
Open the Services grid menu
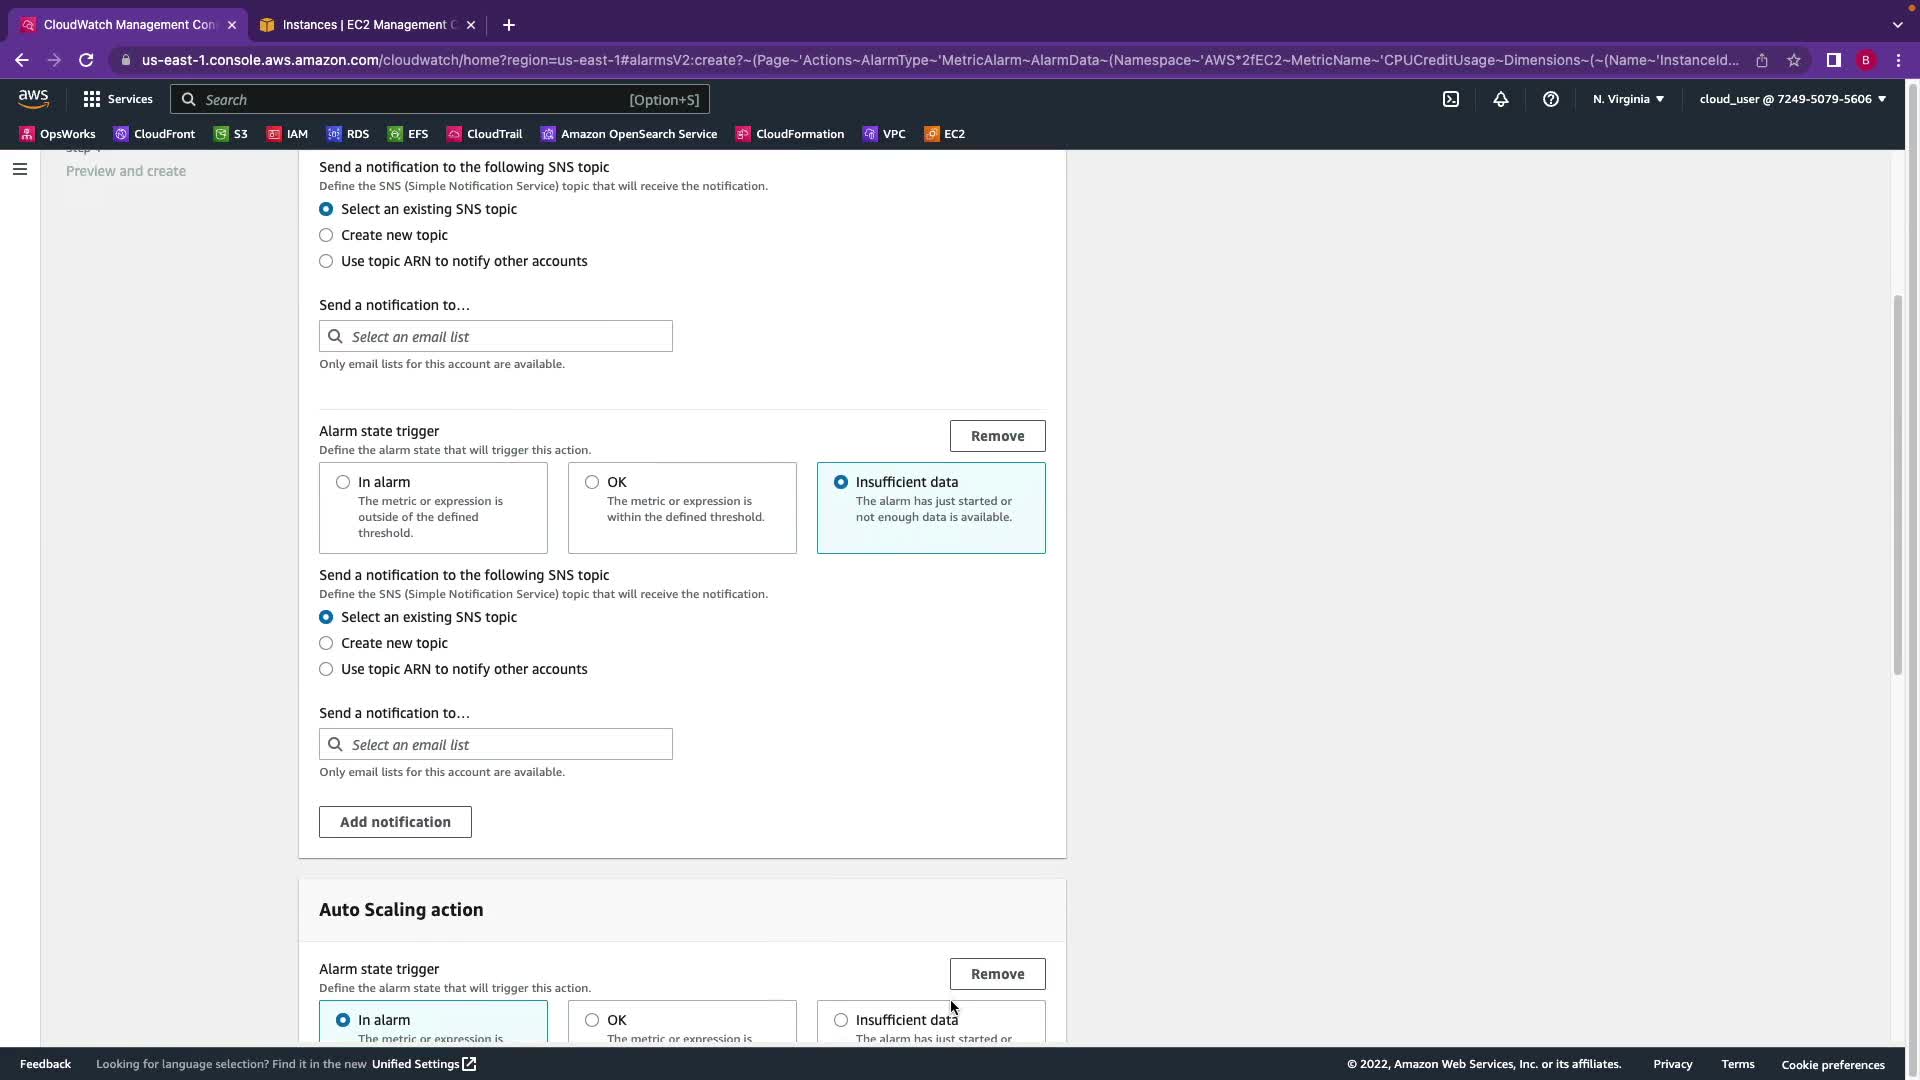(118, 99)
